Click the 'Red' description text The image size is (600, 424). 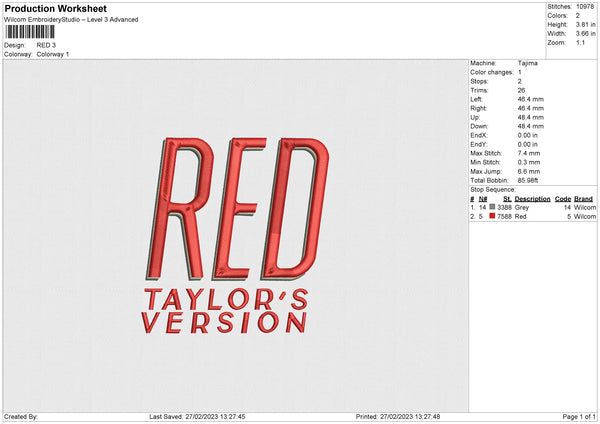tap(520, 217)
